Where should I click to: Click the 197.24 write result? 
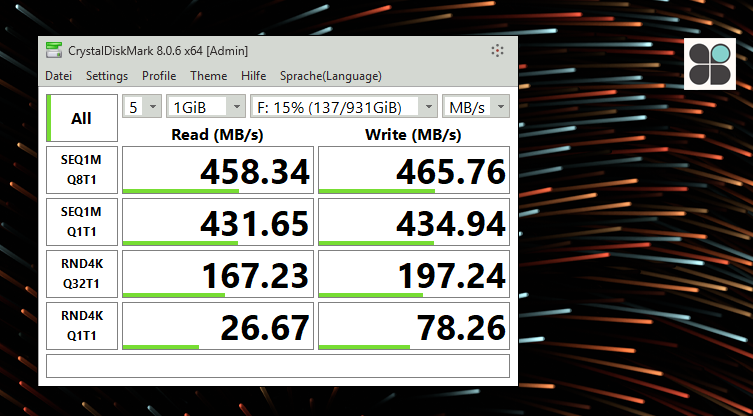tap(414, 274)
